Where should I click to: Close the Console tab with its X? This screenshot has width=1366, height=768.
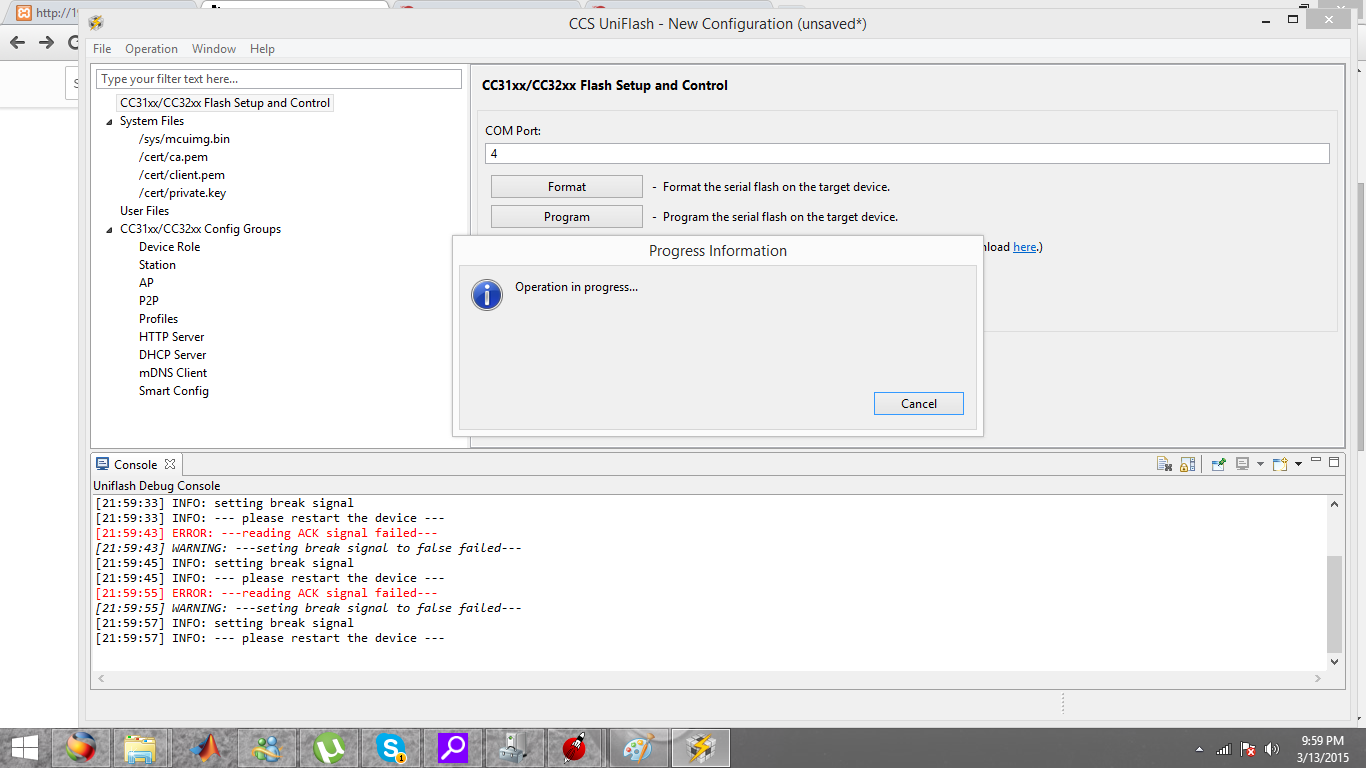[170, 464]
